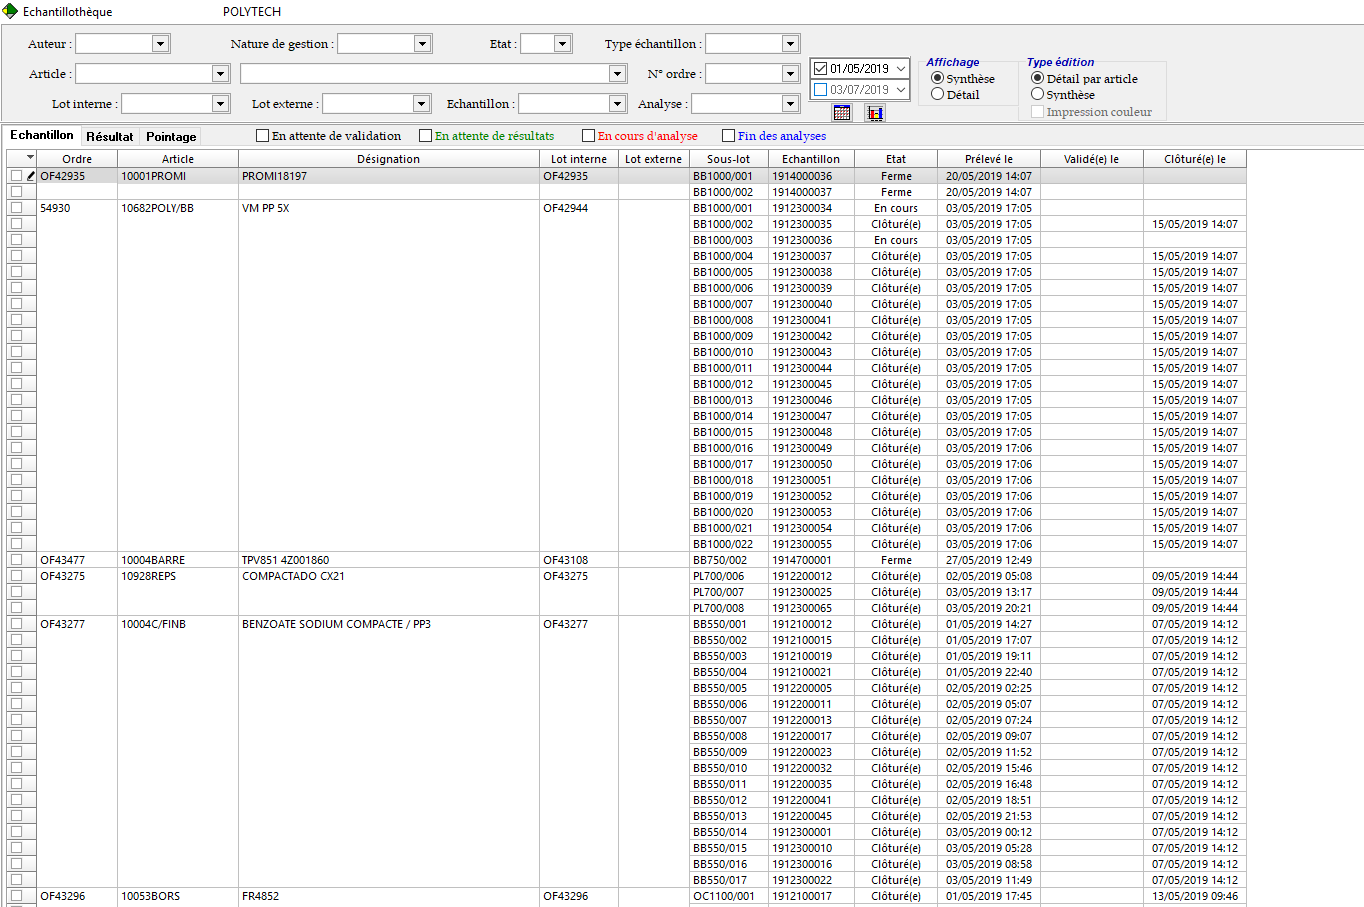Select Synthèse radio under Affichage
The width and height of the screenshot is (1364, 907).
tap(937, 78)
